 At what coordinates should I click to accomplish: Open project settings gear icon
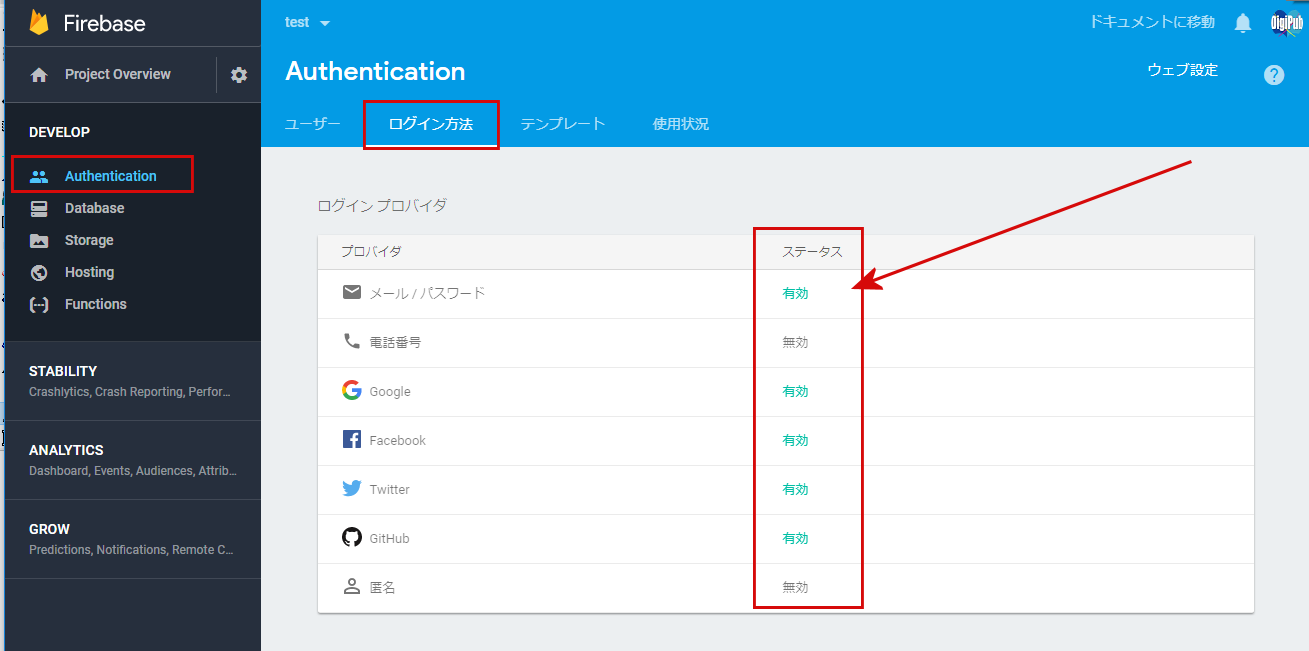point(239,75)
